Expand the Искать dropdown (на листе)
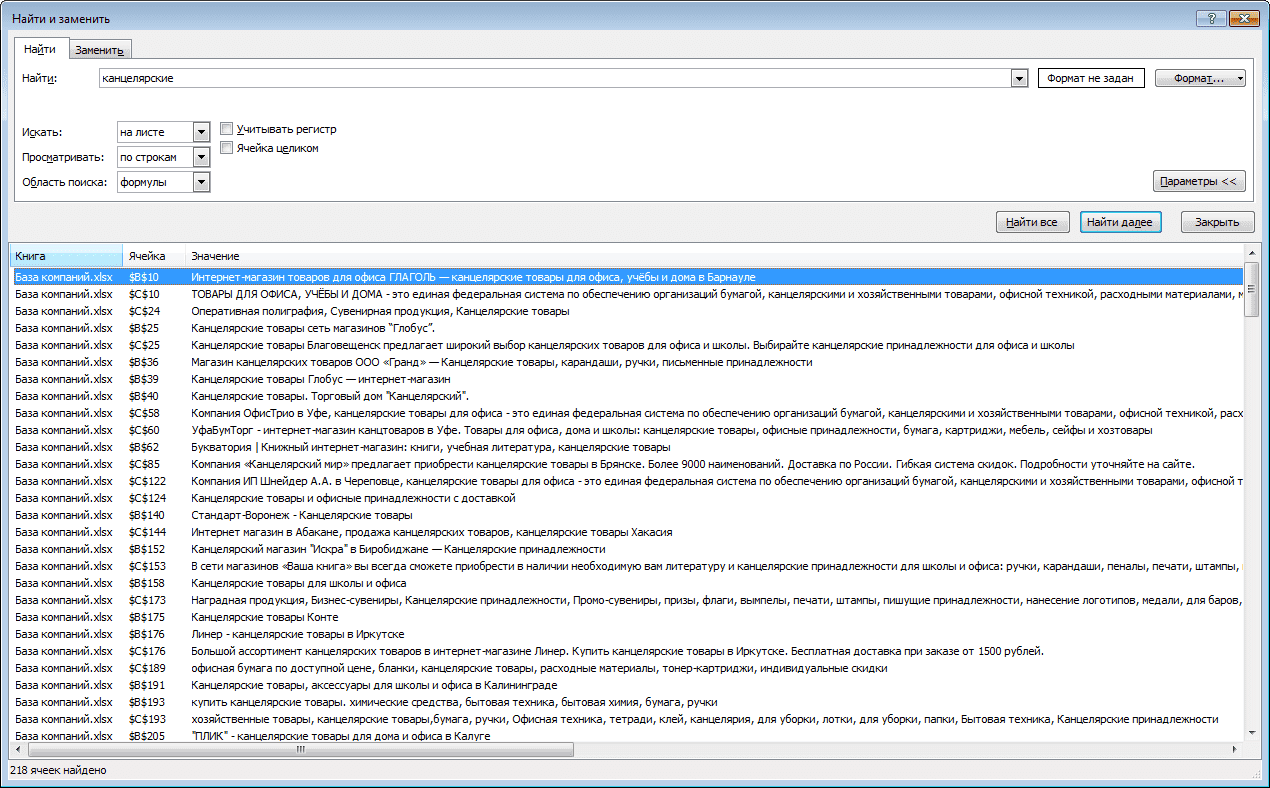This screenshot has height=788, width=1270. pos(201,132)
